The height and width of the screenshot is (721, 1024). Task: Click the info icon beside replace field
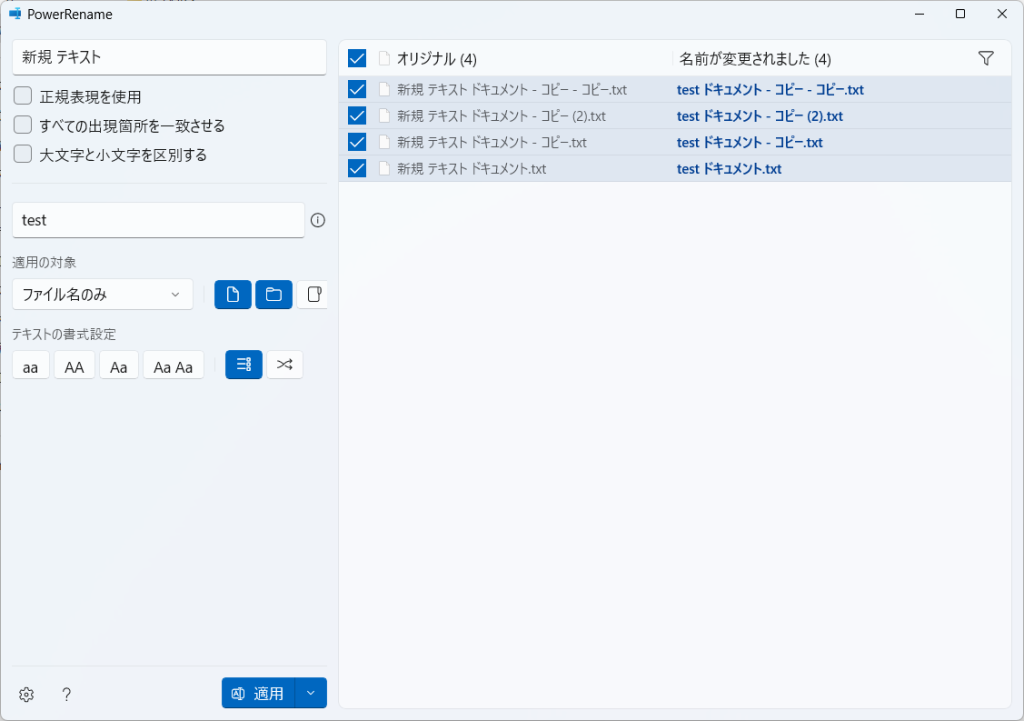pos(318,220)
